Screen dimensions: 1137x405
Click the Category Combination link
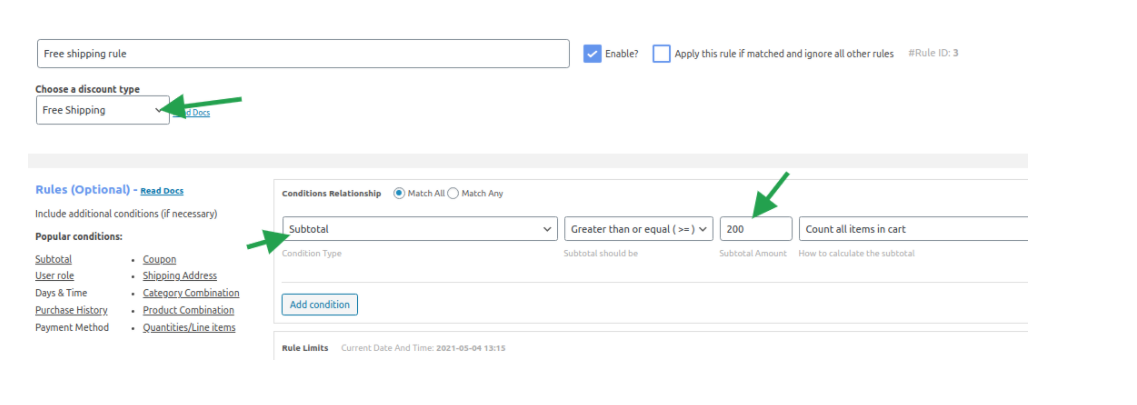pos(191,293)
